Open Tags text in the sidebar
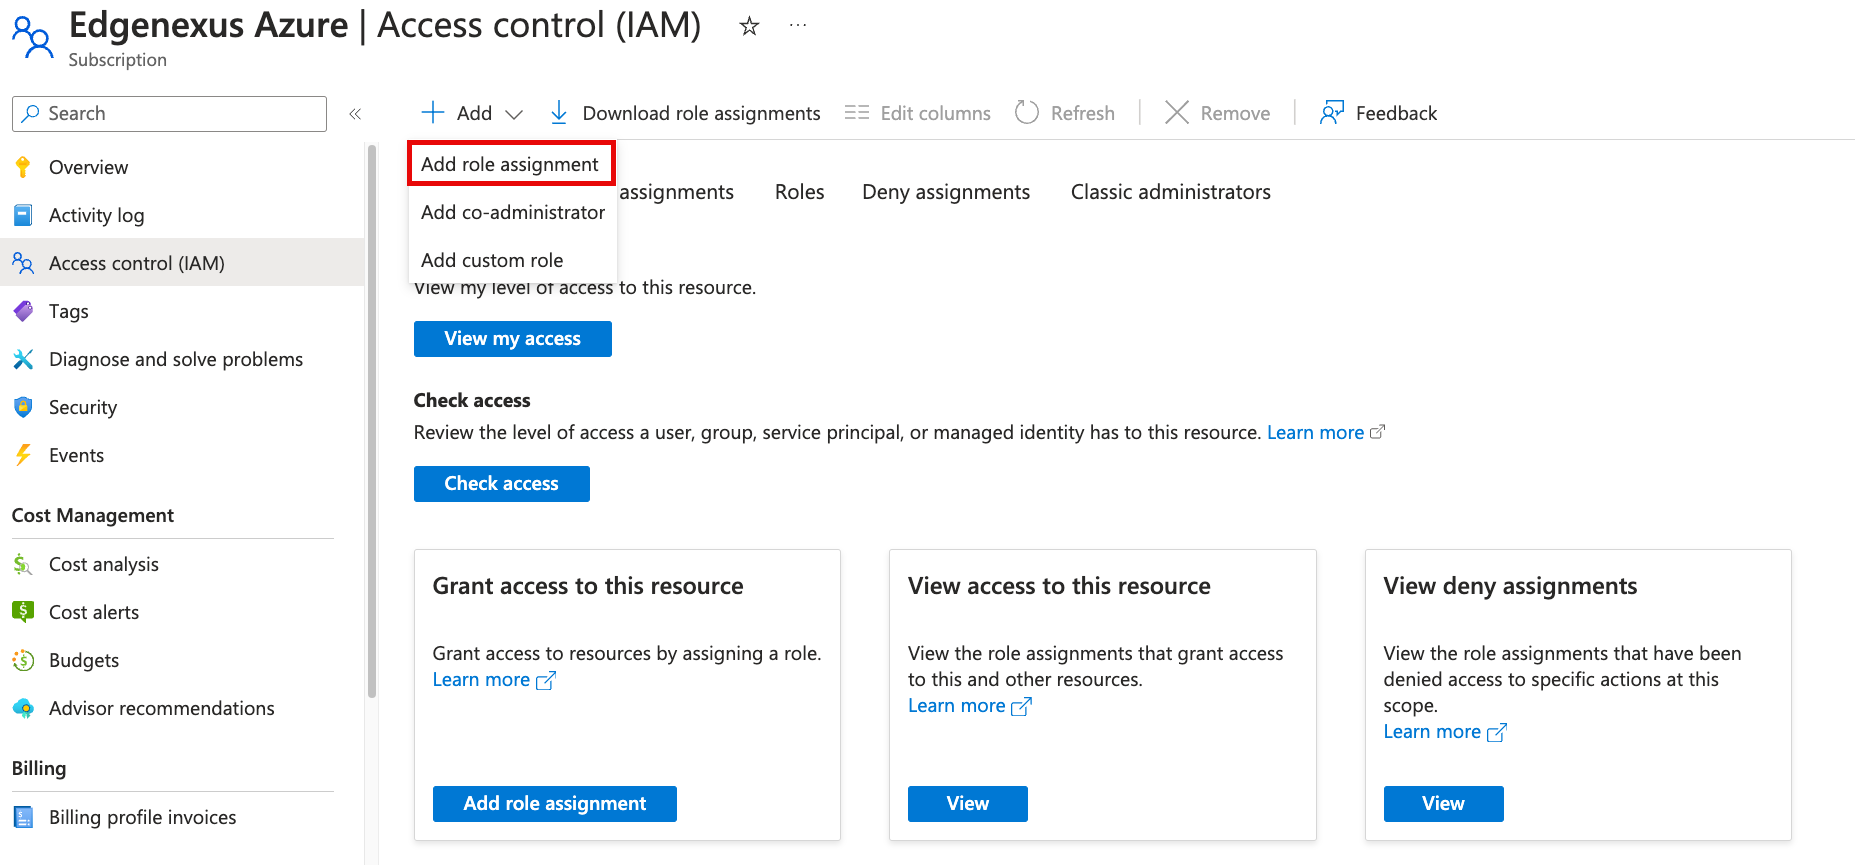 68,311
